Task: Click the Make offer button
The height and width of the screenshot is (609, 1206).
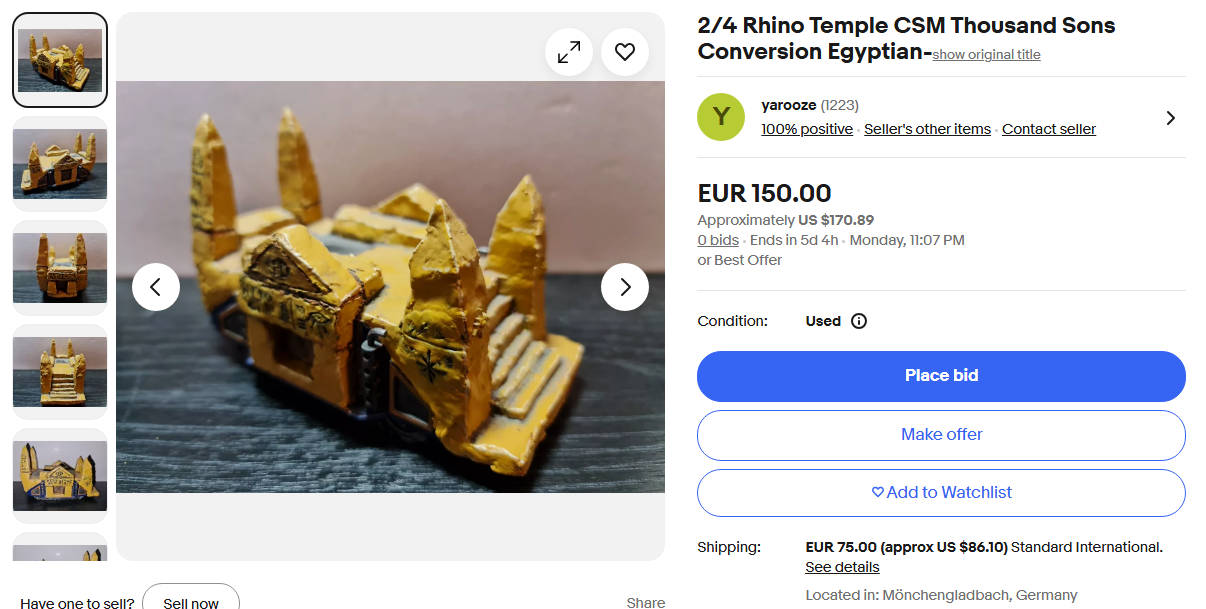Action: 941,435
